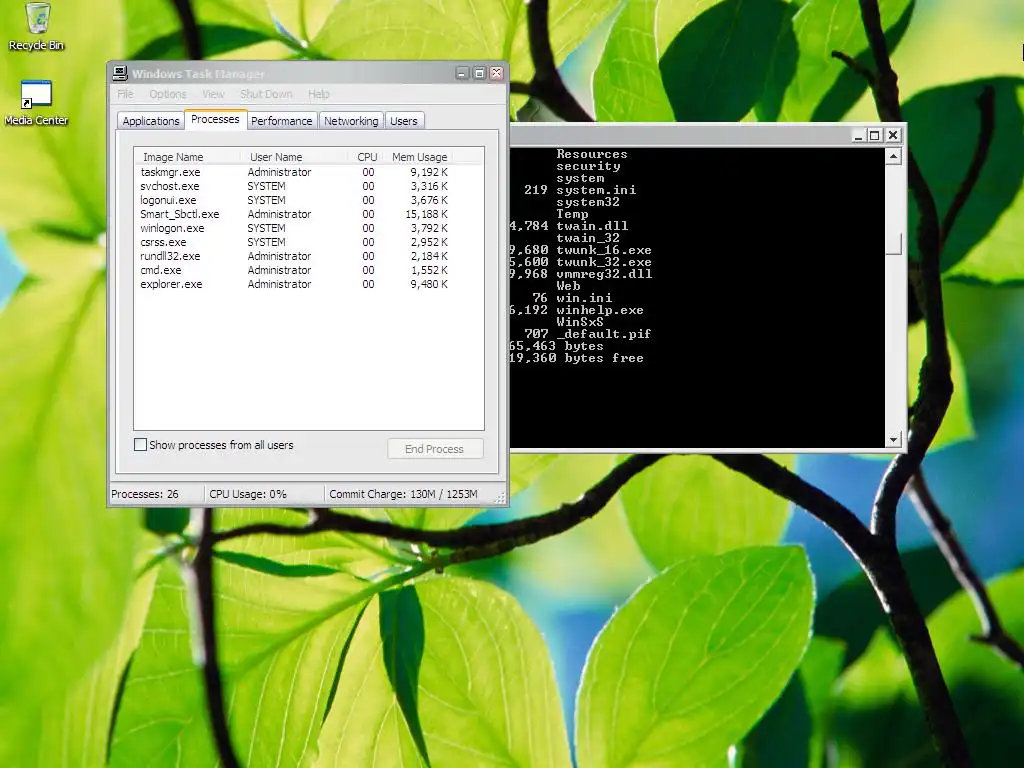Click the Task Manager title bar icon

pyautogui.click(x=120, y=73)
